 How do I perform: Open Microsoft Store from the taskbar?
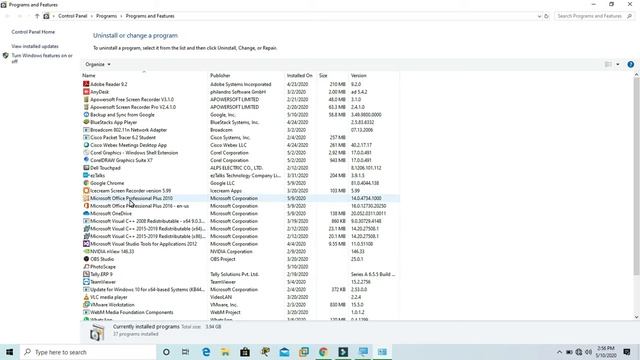click(245, 352)
